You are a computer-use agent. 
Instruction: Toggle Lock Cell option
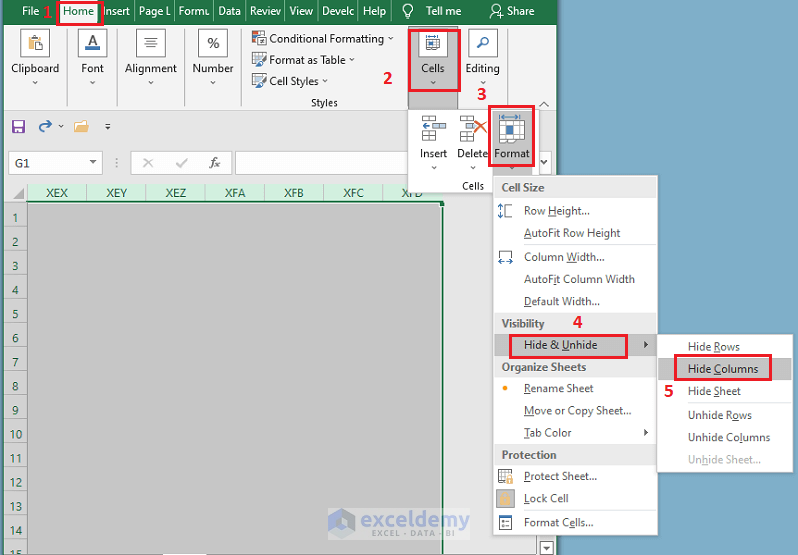coord(576,499)
